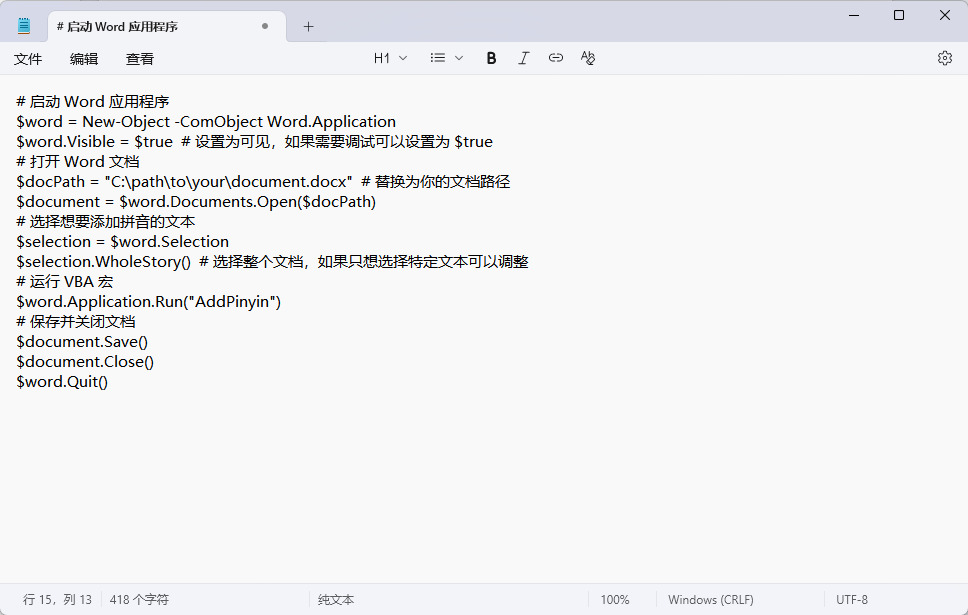This screenshot has height=615, width=968.
Task: Minimize the Notepad window
Action: [854, 15]
